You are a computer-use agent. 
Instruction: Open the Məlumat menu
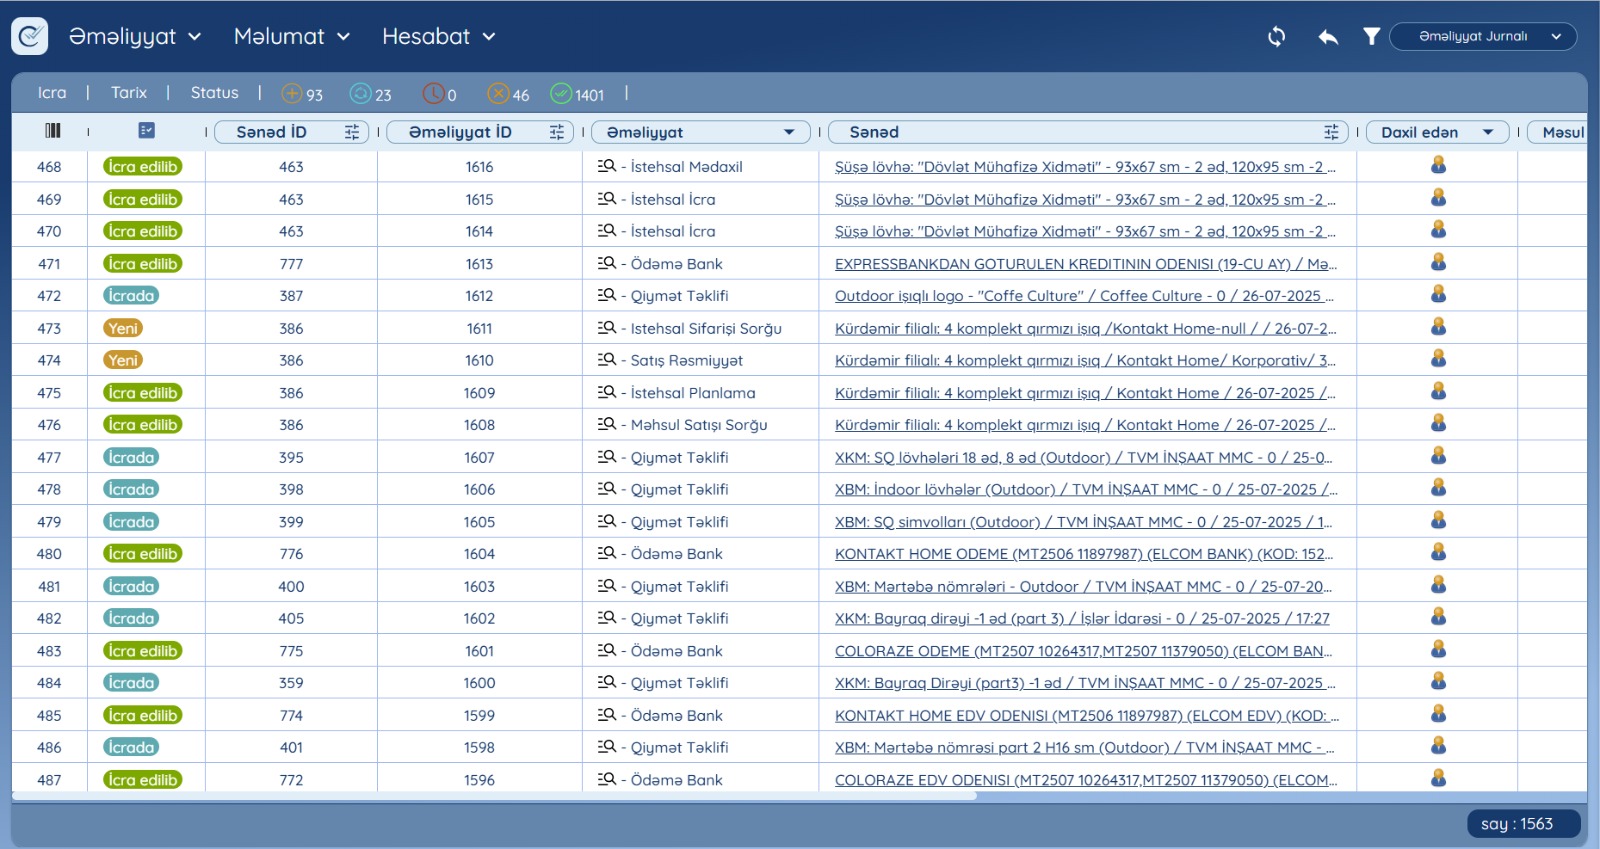tap(291, 37)
